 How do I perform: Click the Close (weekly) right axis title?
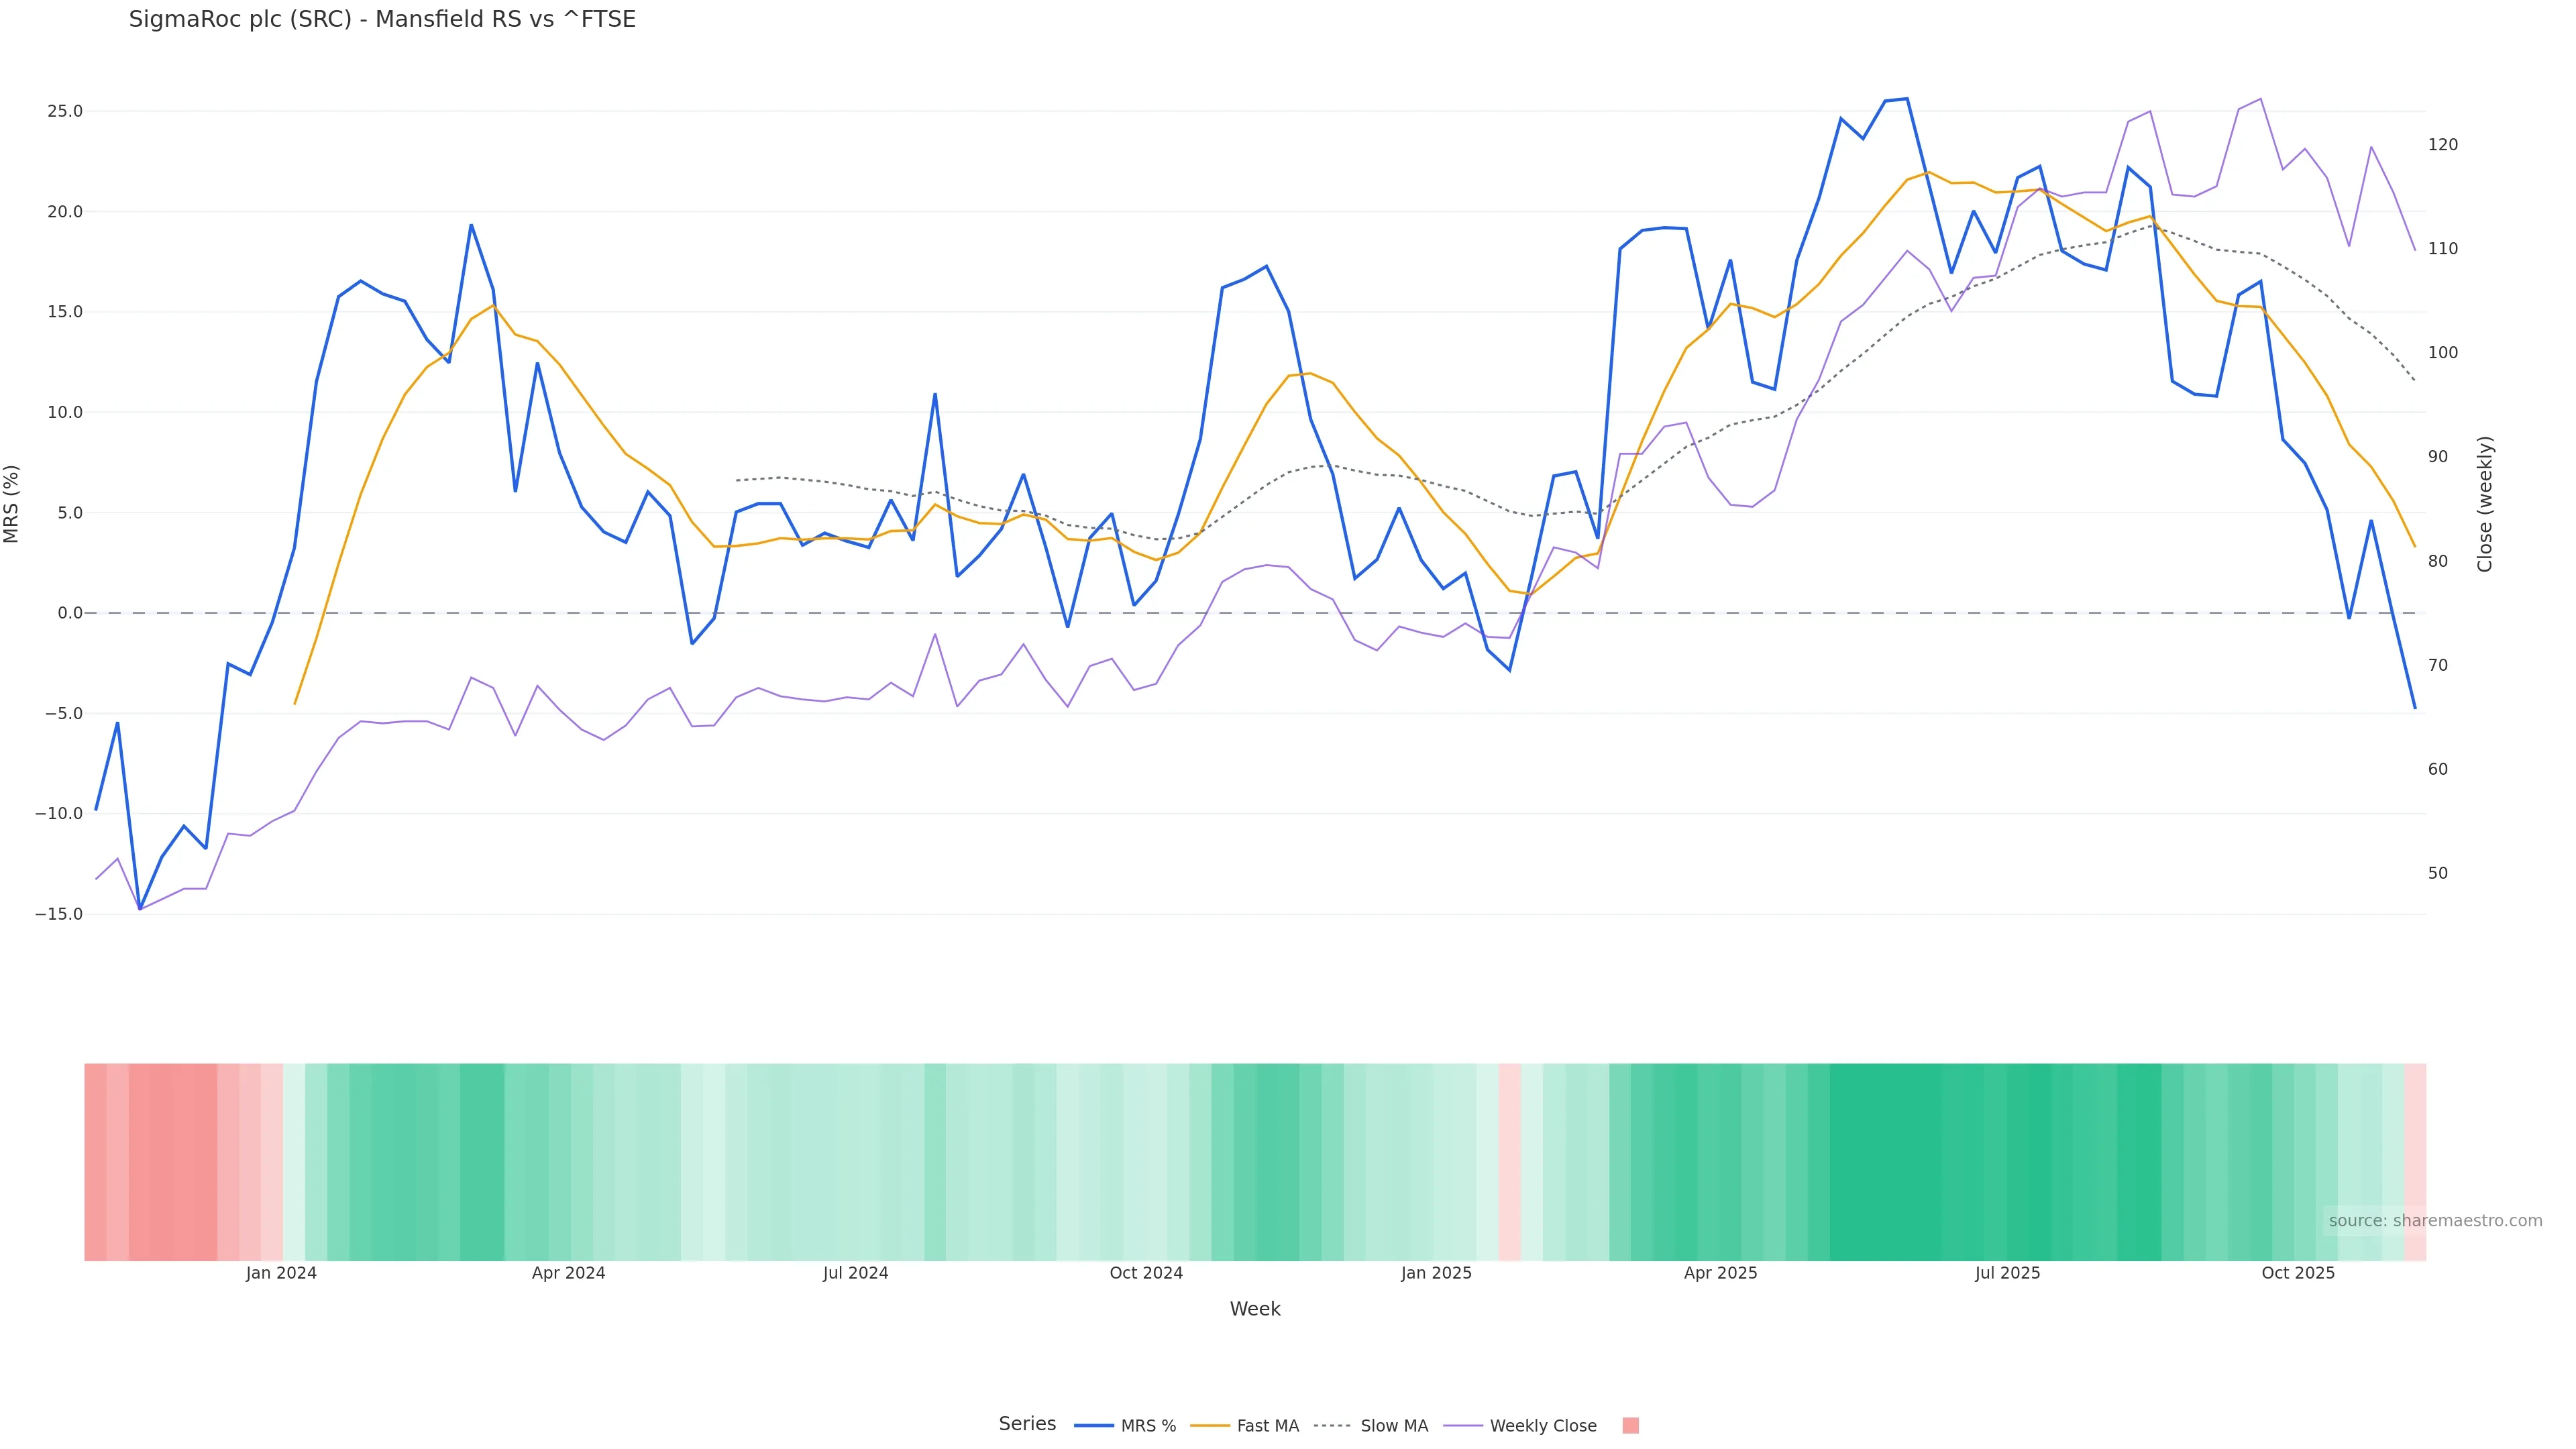pos(2485,504)
